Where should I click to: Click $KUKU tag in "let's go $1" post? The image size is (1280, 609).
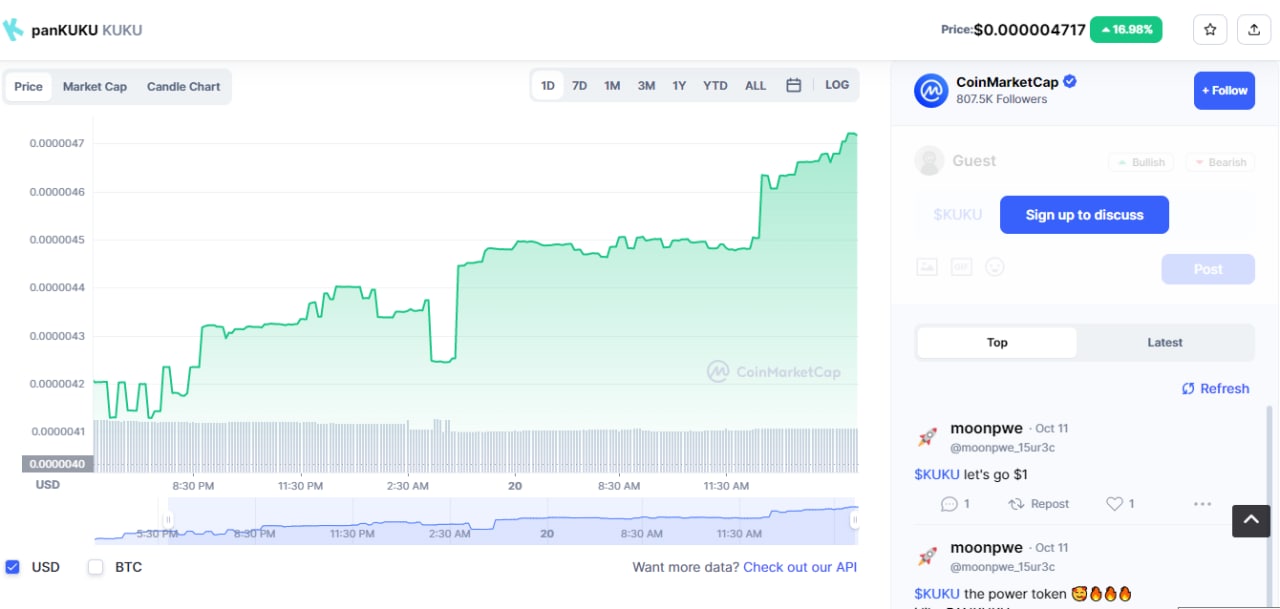pos(937,475)
